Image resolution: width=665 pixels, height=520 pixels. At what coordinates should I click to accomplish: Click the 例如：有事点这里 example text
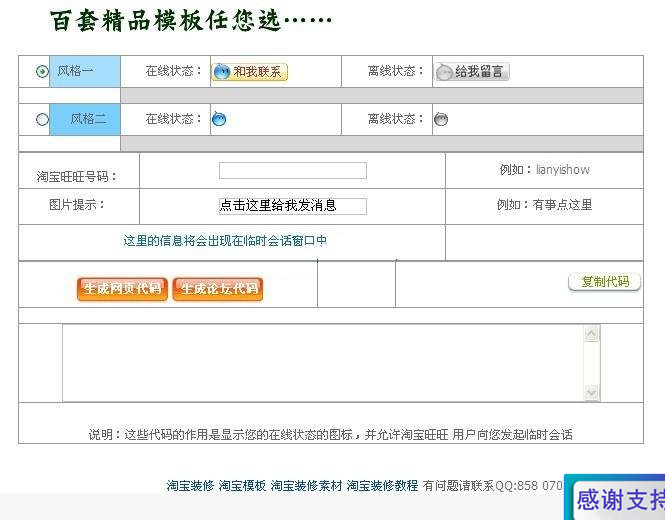coord(545,205)
